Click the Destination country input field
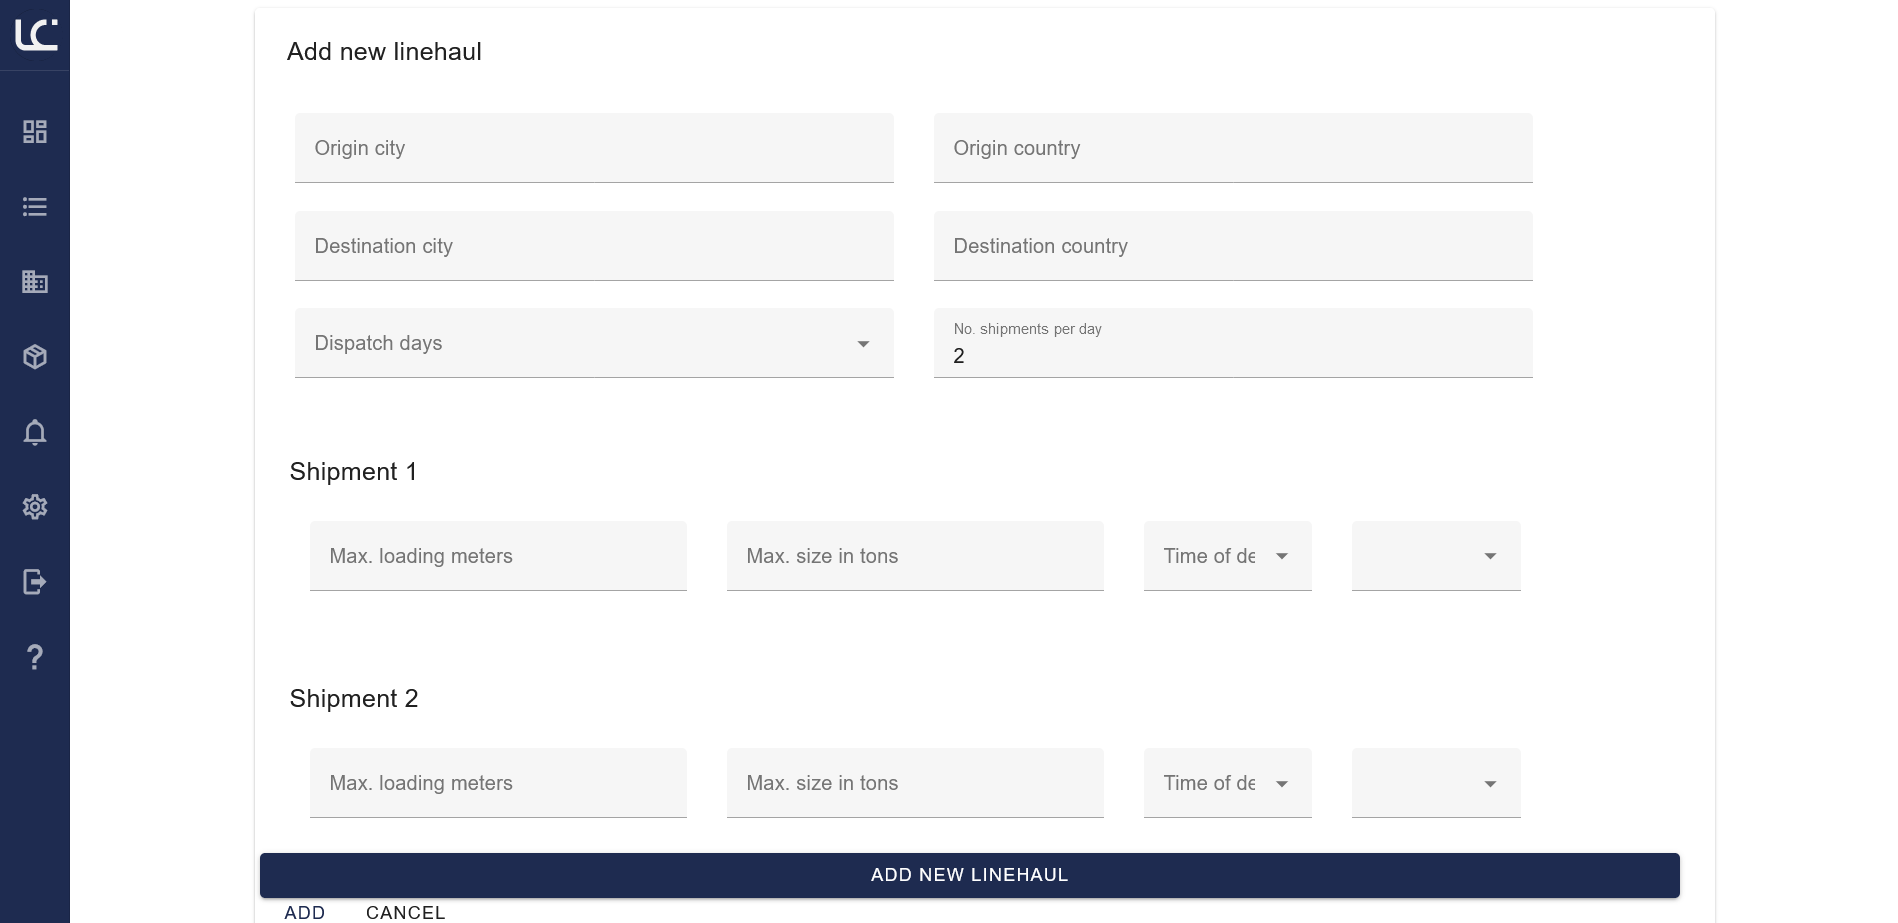 click(1232, 246)
